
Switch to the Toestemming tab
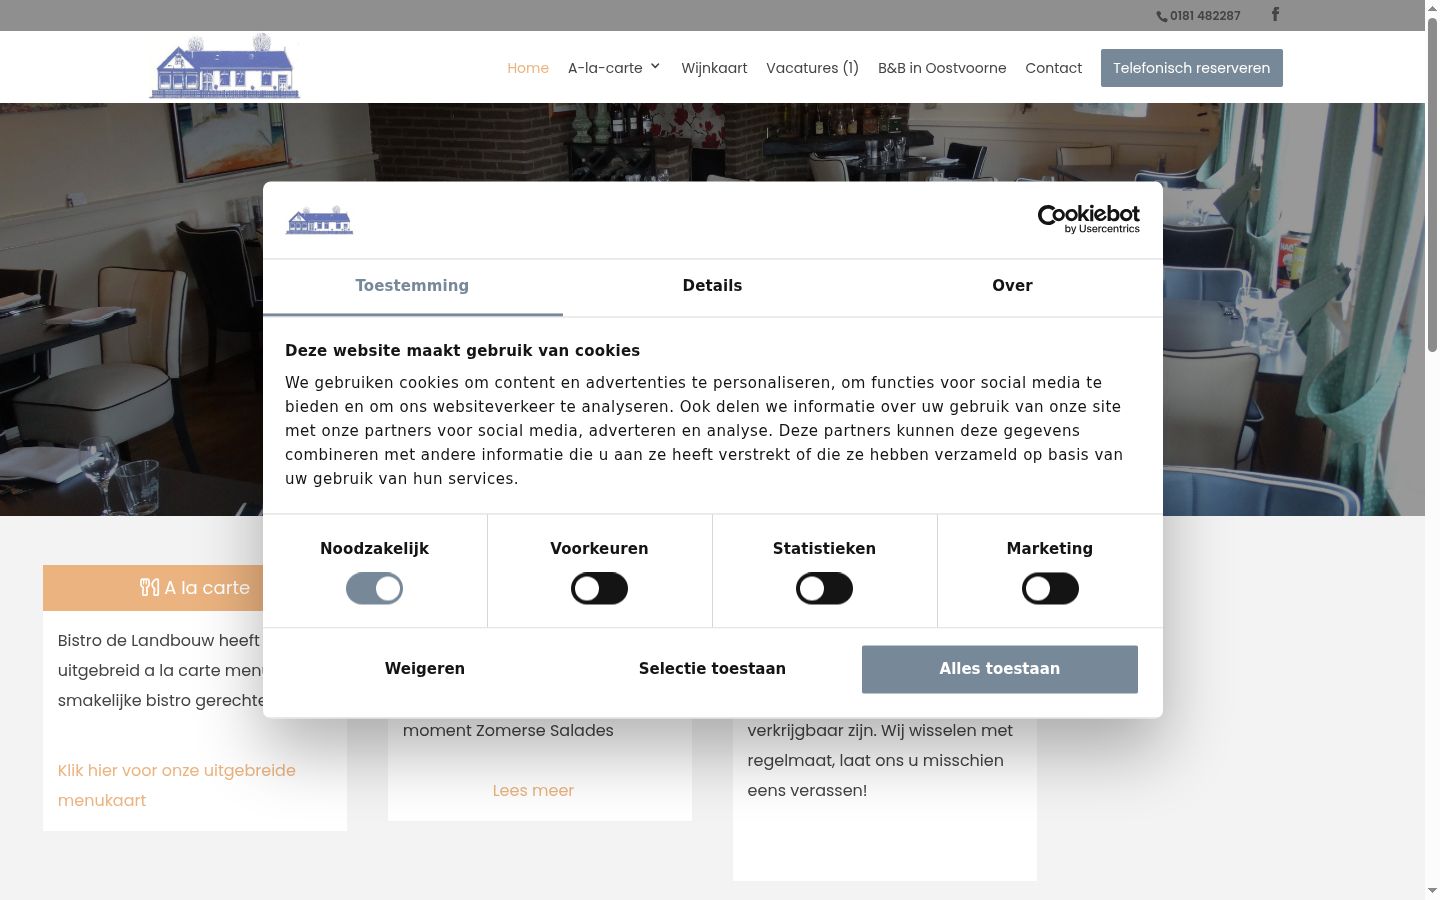coord(412,287)
